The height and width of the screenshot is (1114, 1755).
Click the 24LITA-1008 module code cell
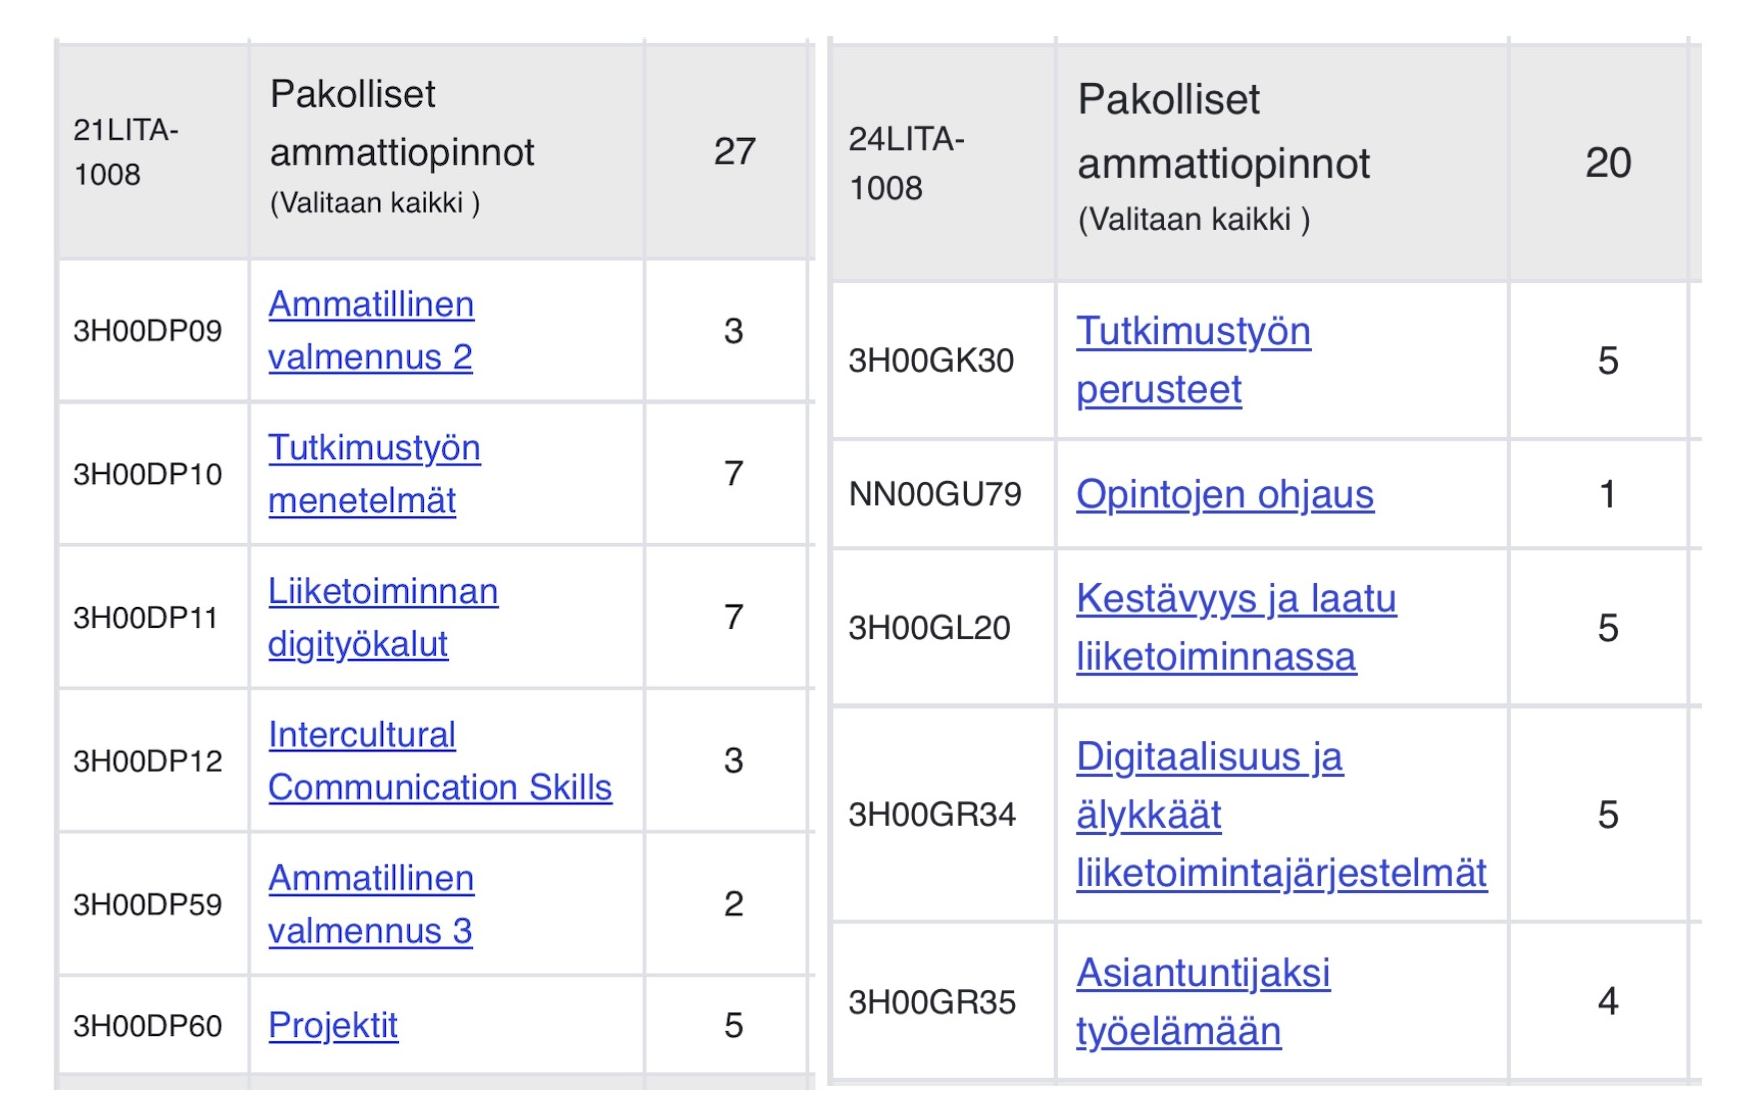(x=906, y=163)
